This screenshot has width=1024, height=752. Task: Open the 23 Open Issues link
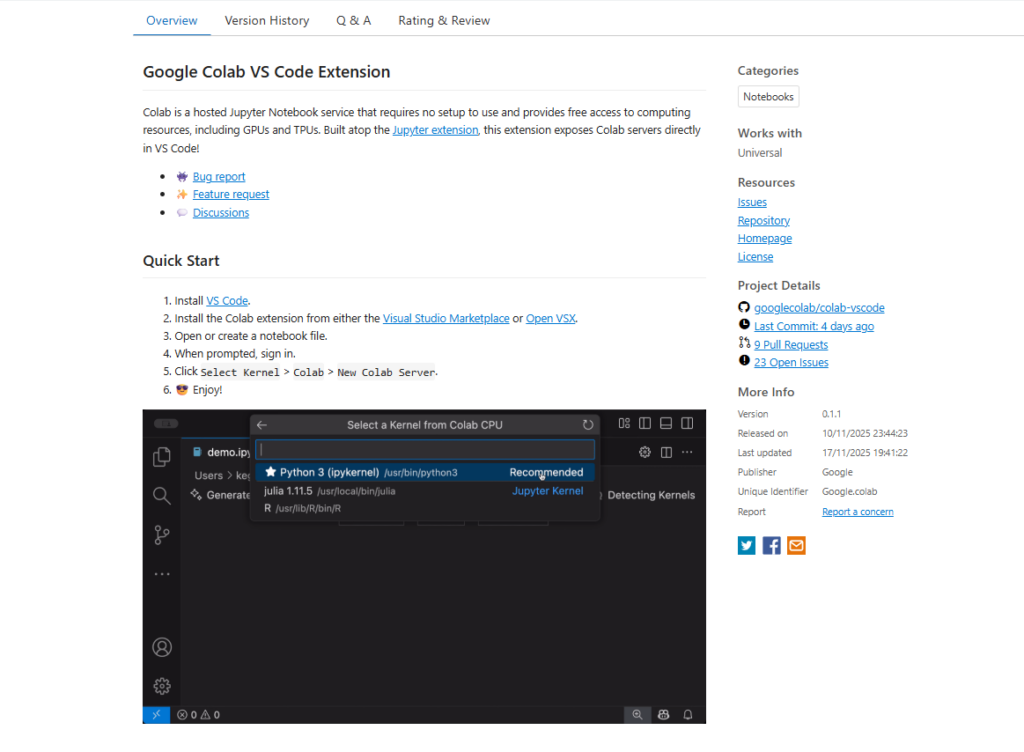pos(791,362)
